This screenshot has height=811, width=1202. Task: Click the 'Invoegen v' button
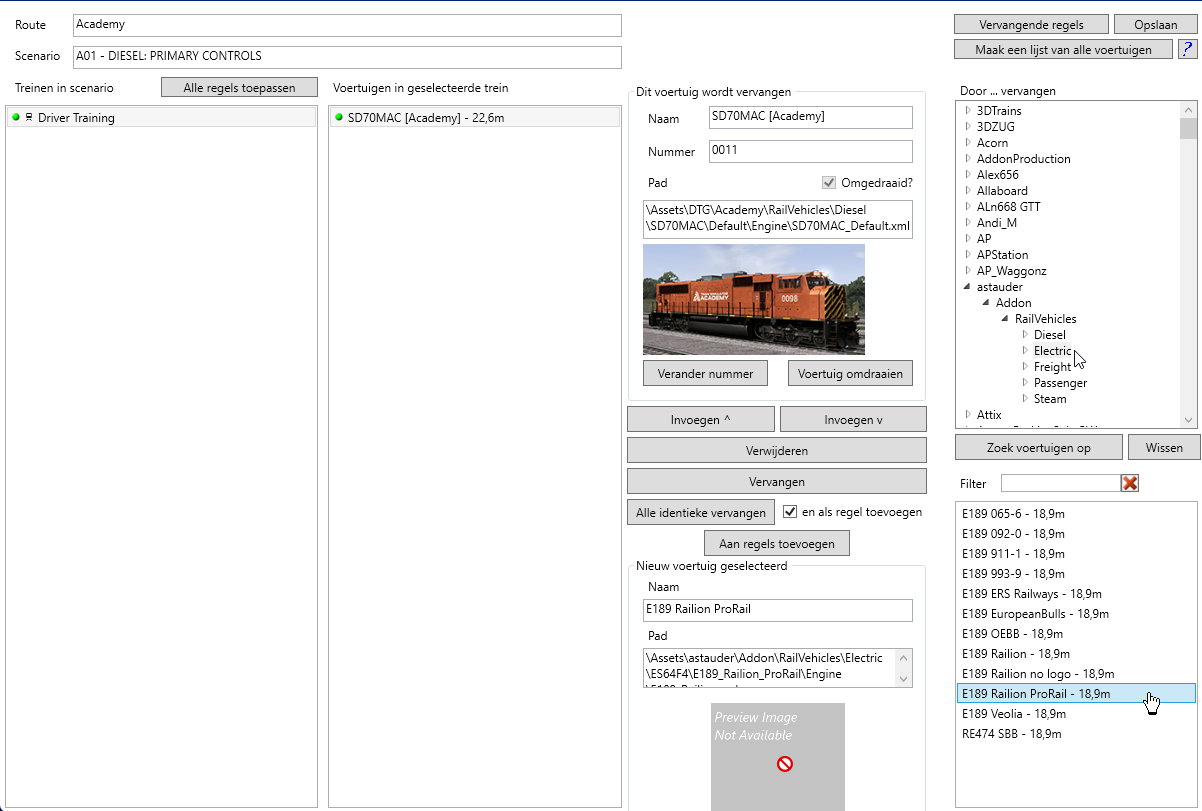(853, 419)
